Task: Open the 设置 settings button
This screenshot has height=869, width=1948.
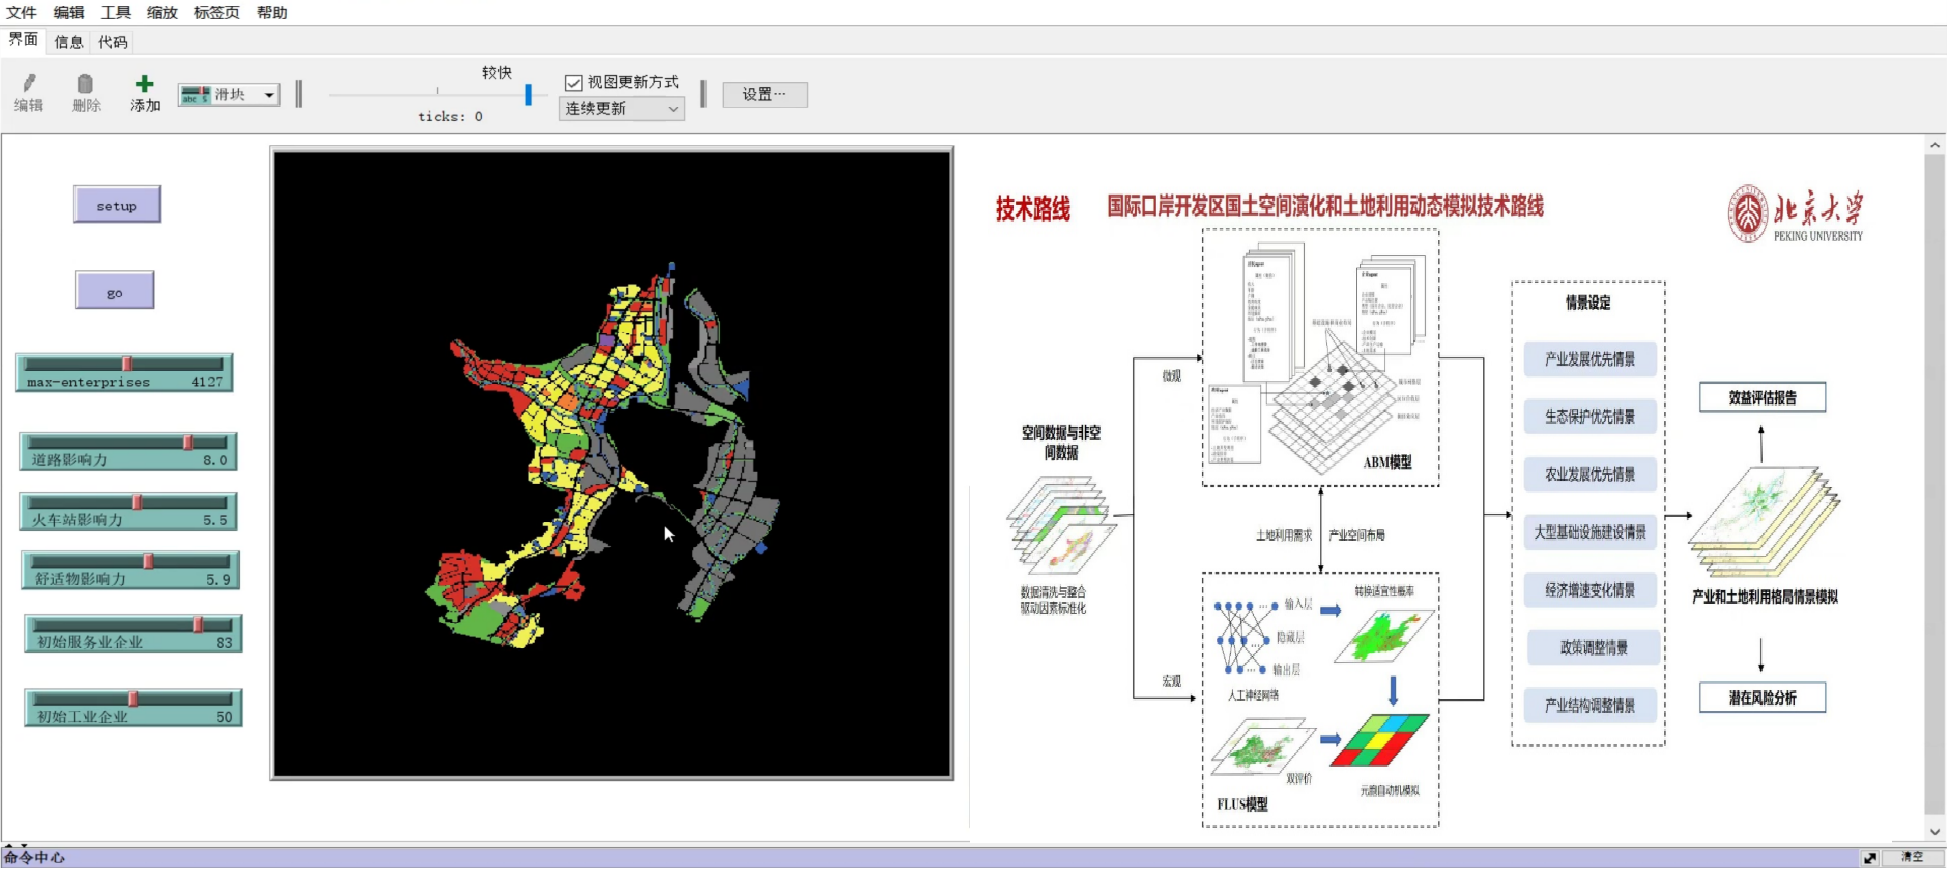Action: [764, 95]
